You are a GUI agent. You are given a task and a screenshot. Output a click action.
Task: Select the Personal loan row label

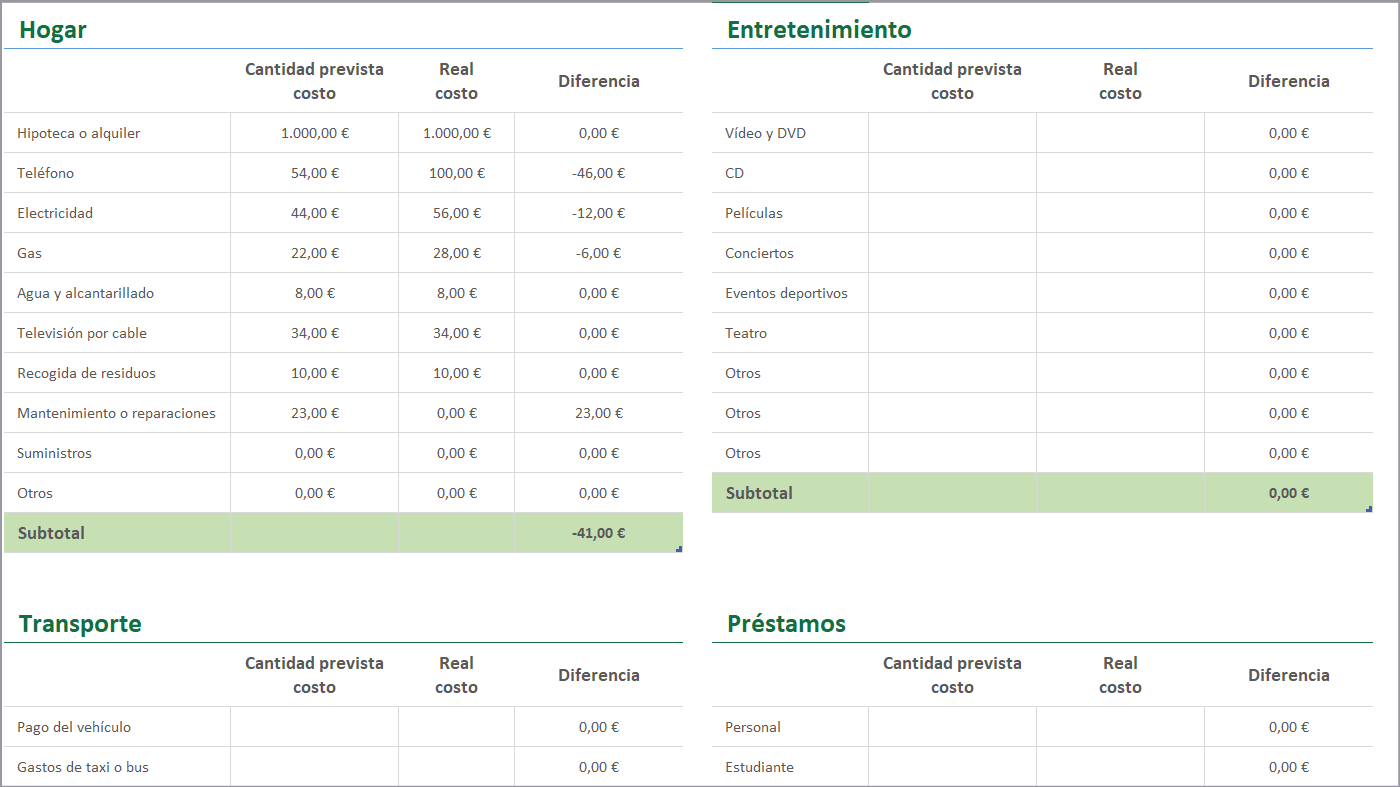click(x=753, y=727)
